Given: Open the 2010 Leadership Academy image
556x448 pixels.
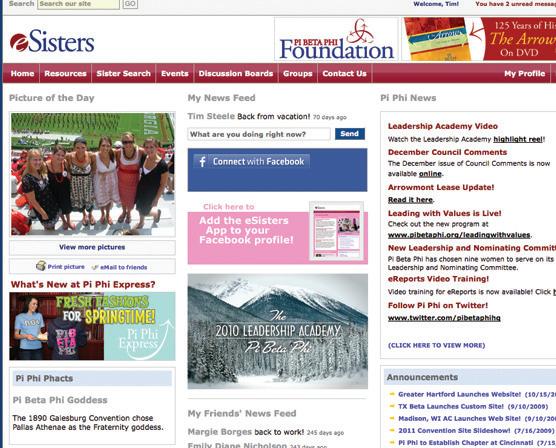Looking at the screenshot, I should (x=278, y=331).
